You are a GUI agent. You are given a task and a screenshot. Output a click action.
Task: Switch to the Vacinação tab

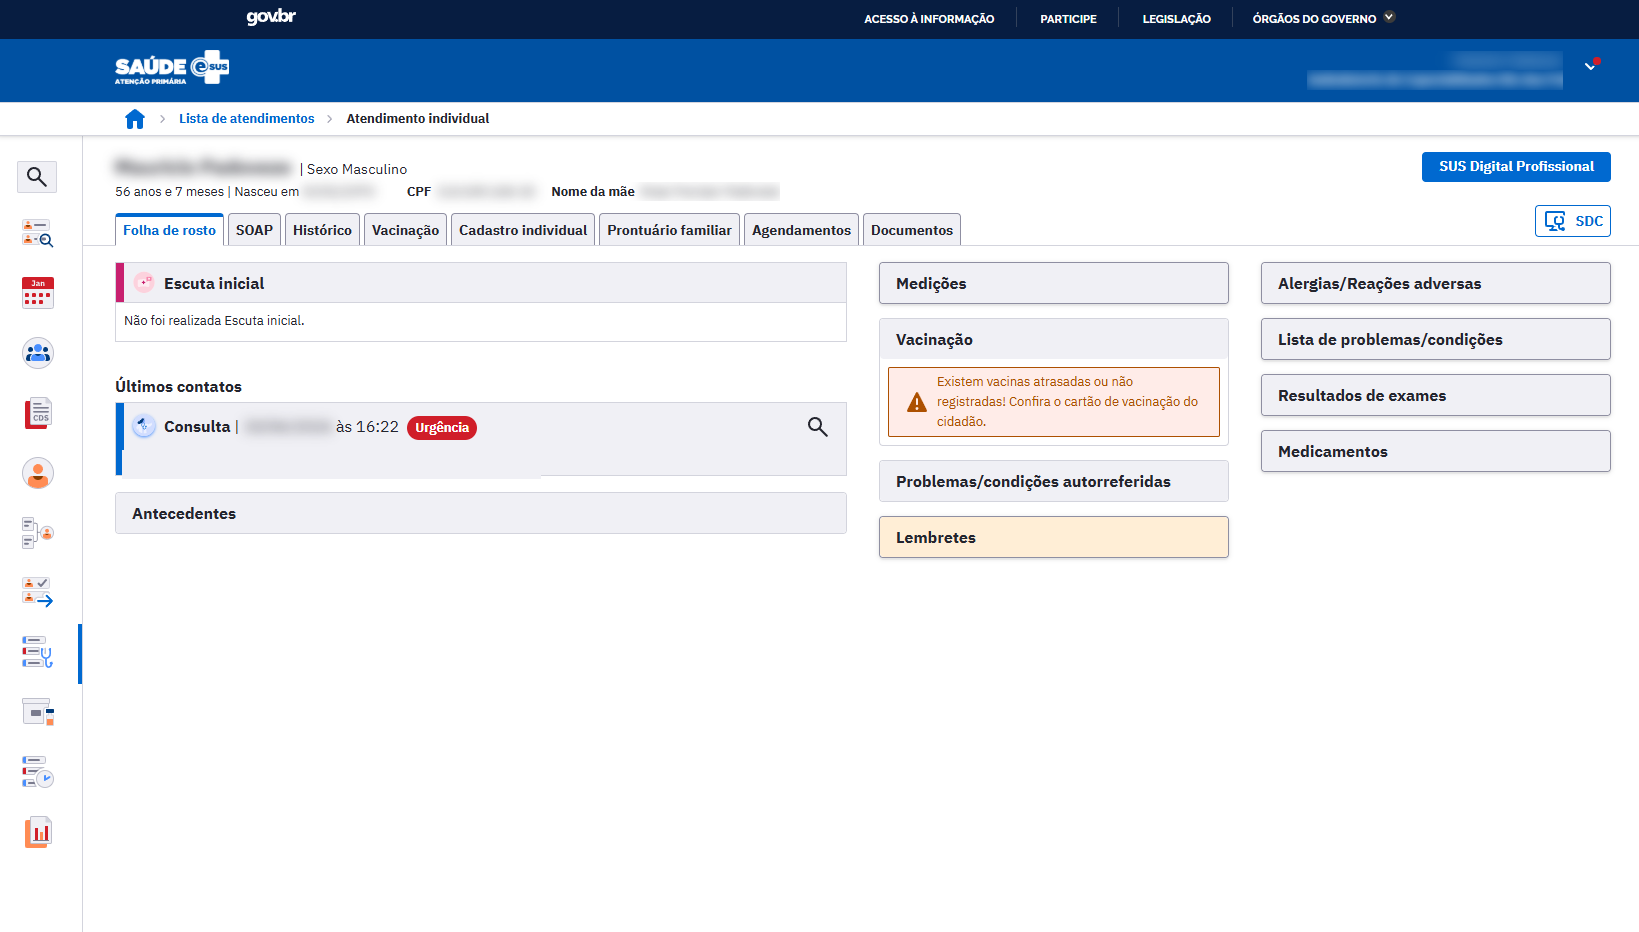[x=405, y=230]
